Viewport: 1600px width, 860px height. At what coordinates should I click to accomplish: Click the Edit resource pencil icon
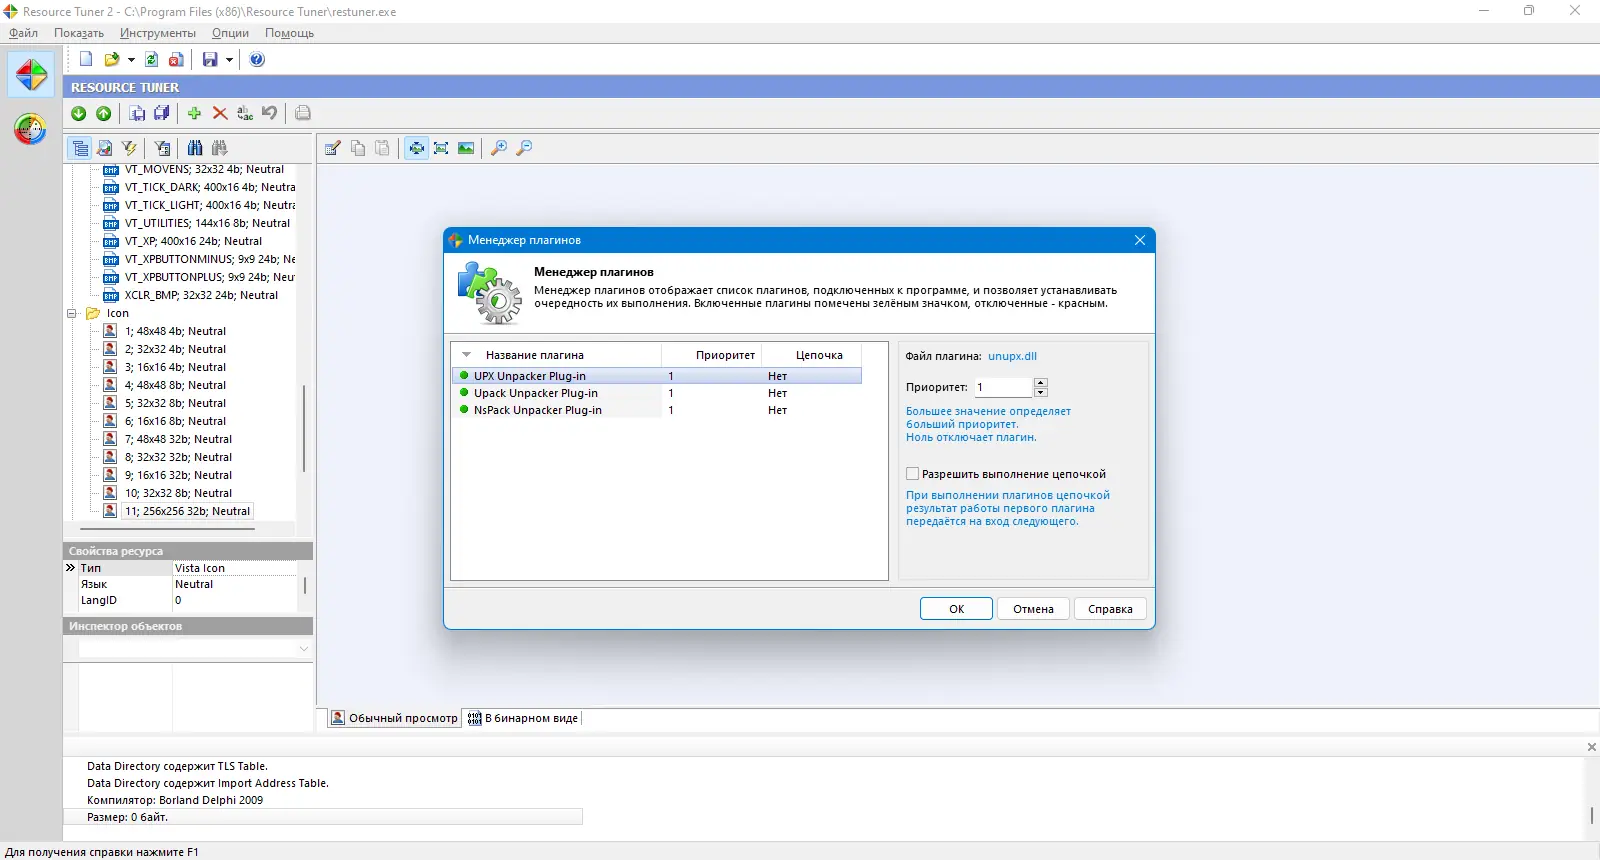coord(333,148)
